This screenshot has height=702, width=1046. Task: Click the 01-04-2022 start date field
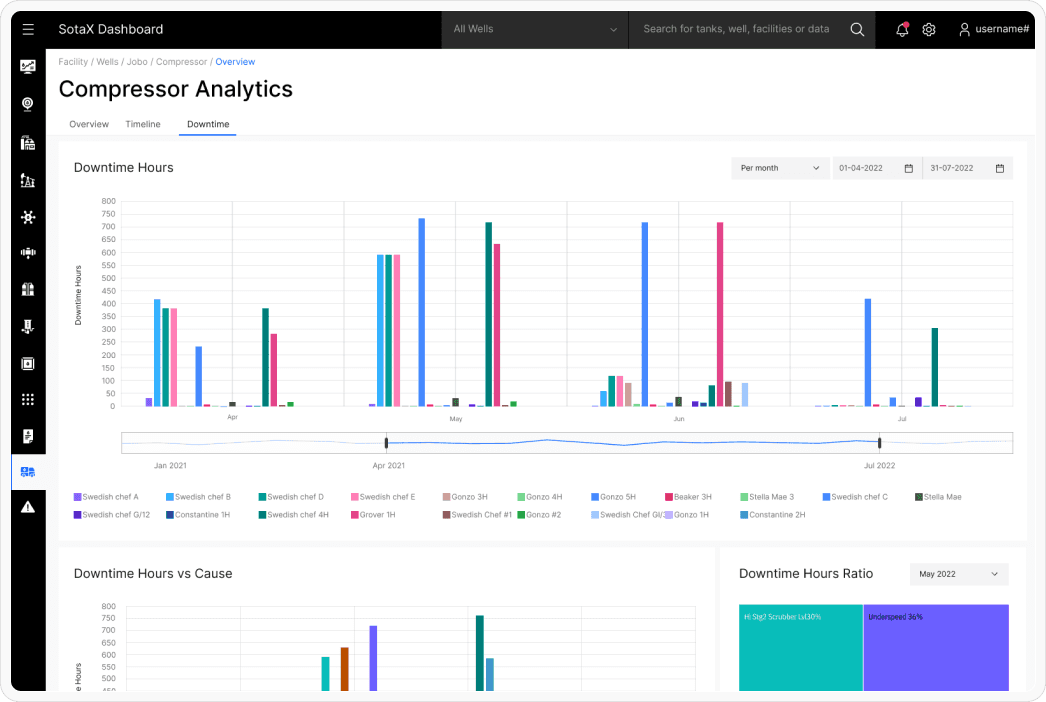coord(877,168)
